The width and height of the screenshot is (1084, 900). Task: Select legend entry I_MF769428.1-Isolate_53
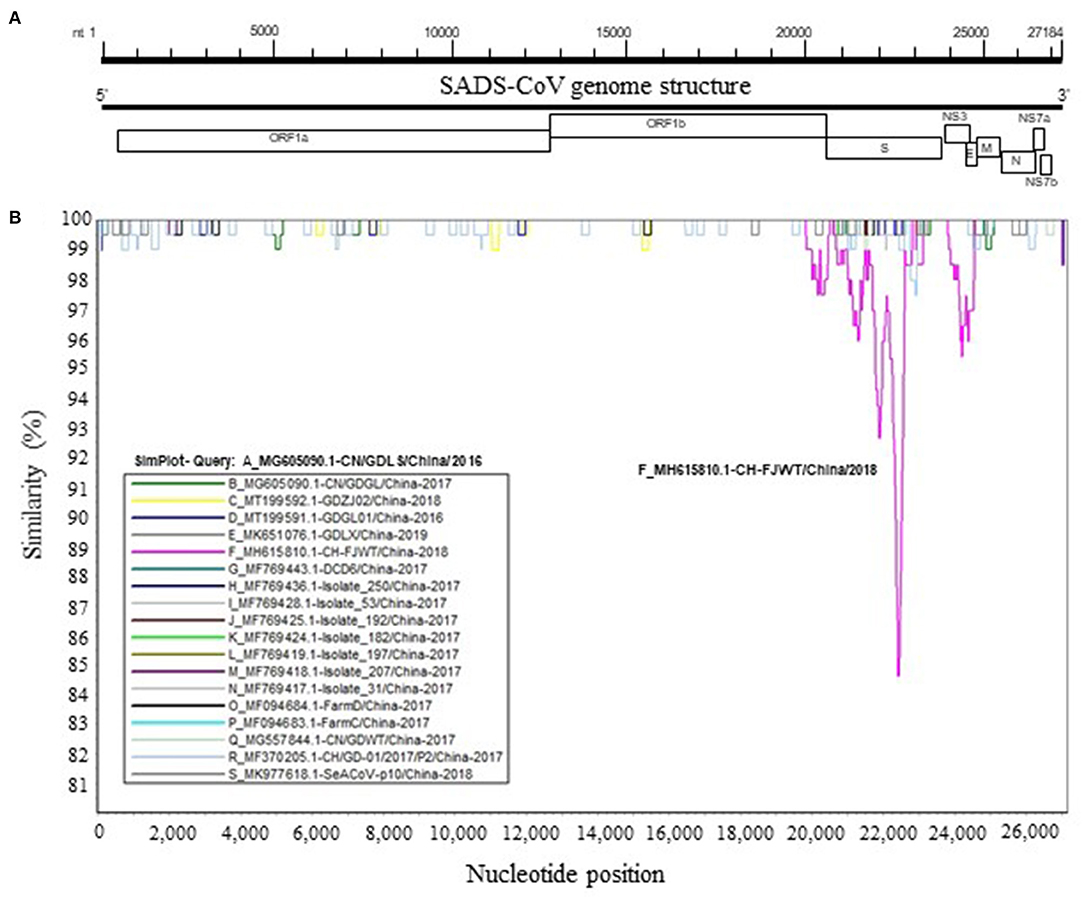337,603
